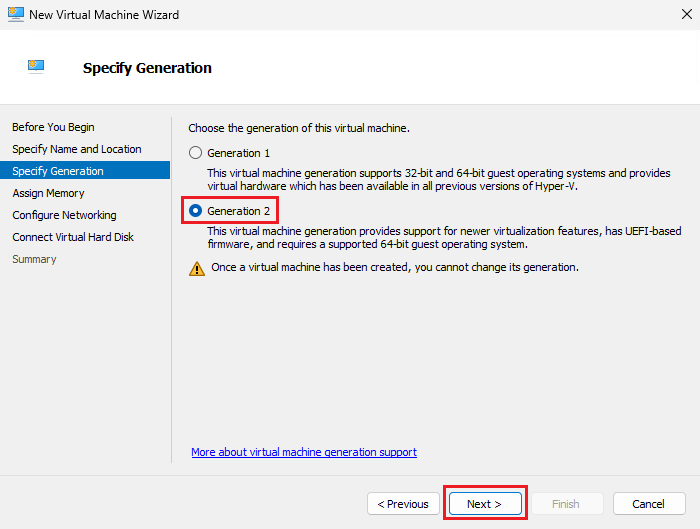This screenshot has width=700, height=529.
Task: Select the Specify Generation step in sidebar
Action: [x=58, y=171]
